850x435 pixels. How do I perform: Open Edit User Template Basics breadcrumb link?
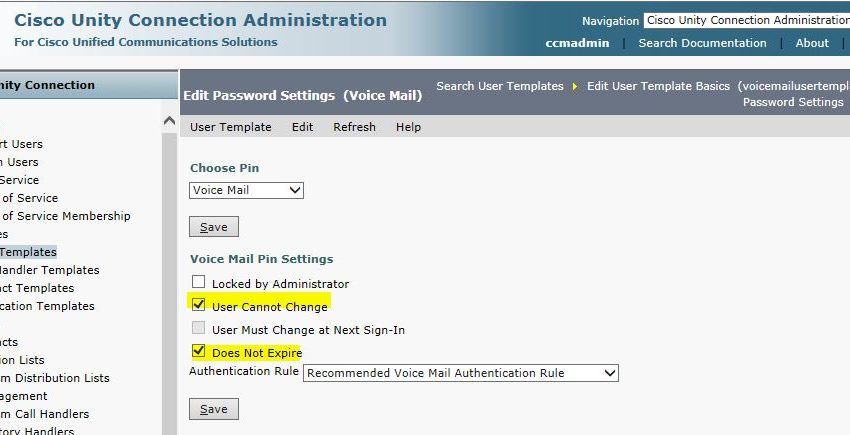pos(658,86)
